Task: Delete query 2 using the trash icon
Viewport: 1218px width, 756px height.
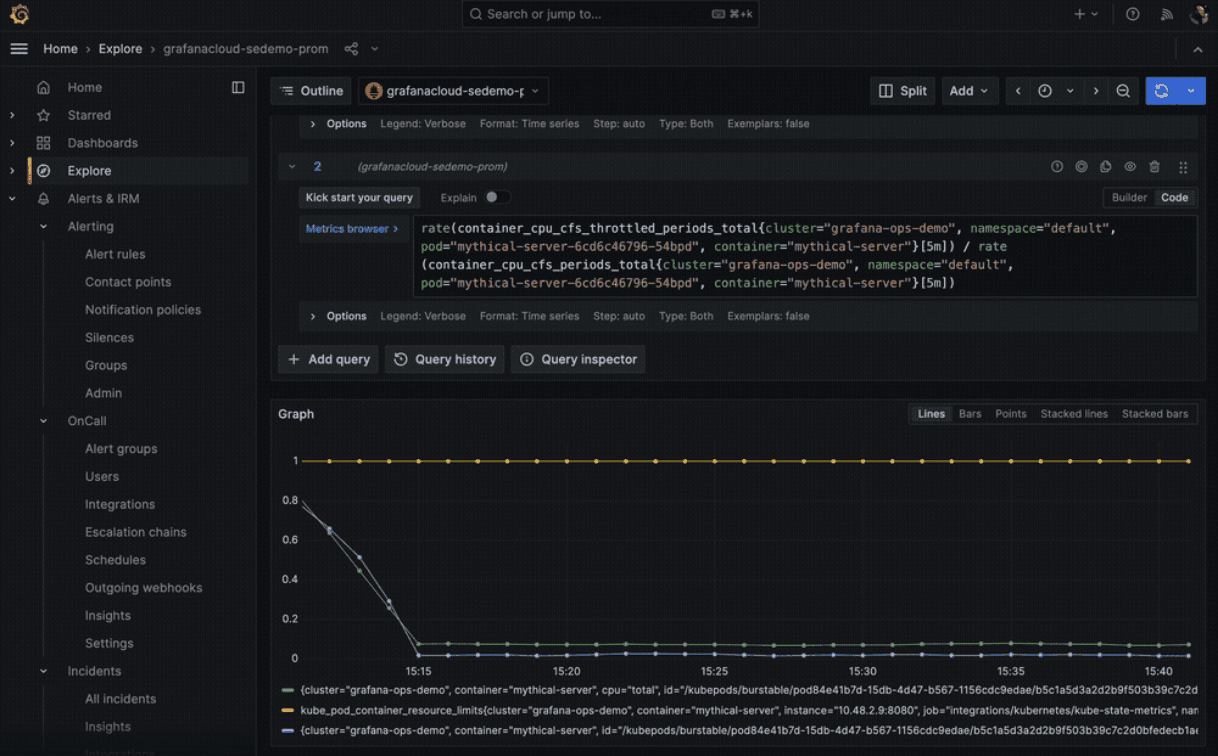Action: (1156, 166)
